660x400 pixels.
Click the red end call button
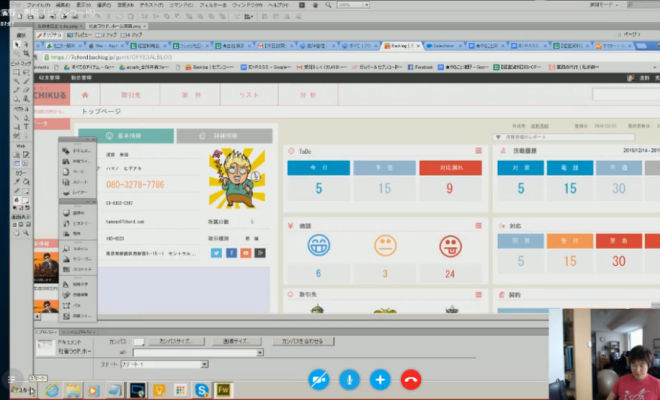tap(410, 379)
